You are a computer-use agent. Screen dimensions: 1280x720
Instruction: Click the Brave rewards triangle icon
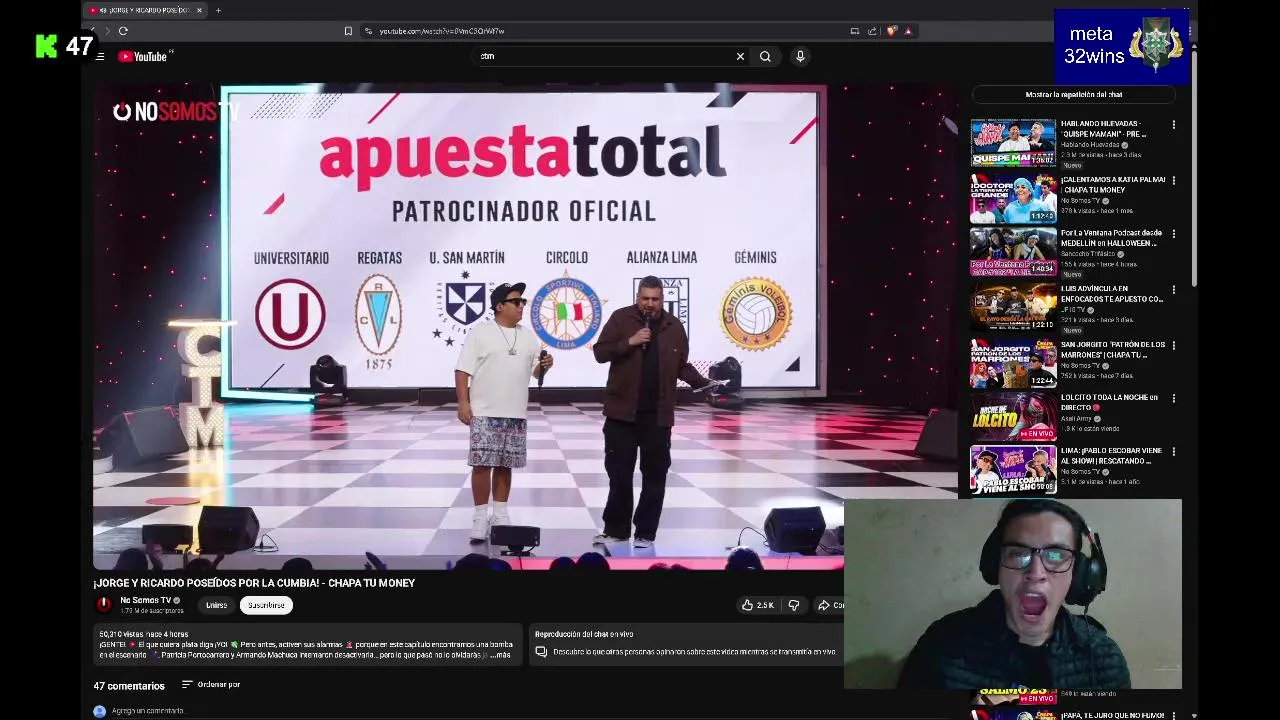click(908, 31)
